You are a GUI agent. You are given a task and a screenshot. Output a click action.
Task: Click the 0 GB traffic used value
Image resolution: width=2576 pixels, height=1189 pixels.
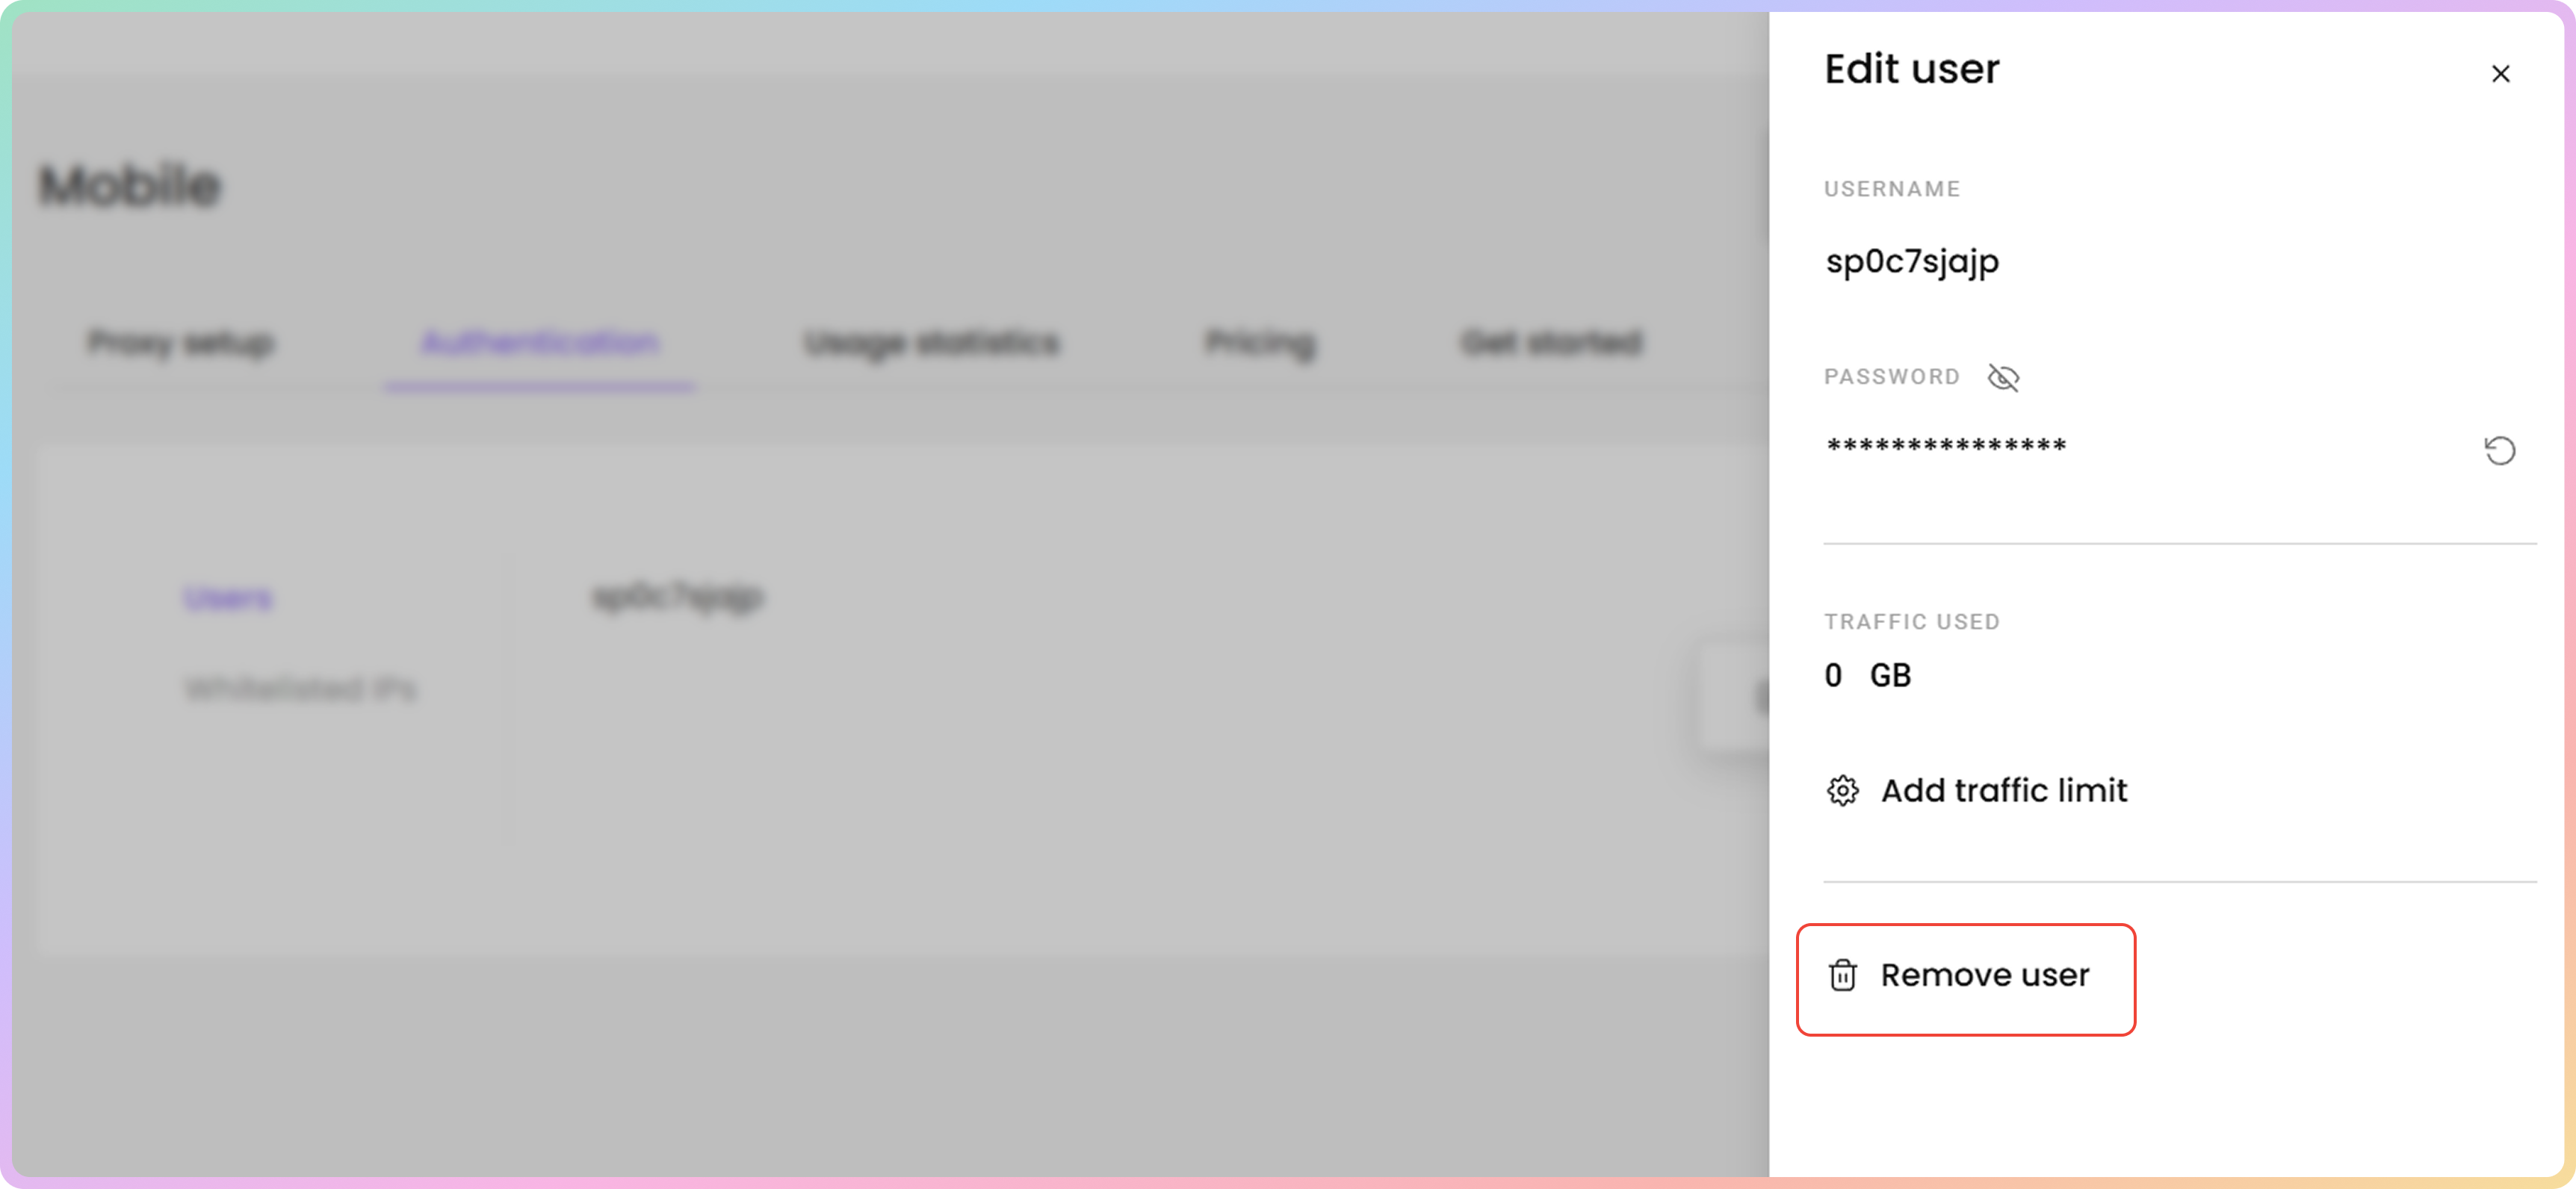(x=1866, y=676)
